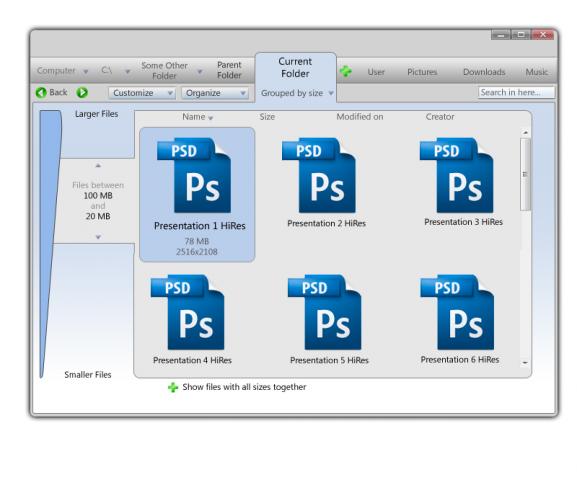Image resolution: width=577 pixels, height=480 pixels.
Task: Click Show files with all sizes together
Action: pyautogui.click(x=244, y=387)
